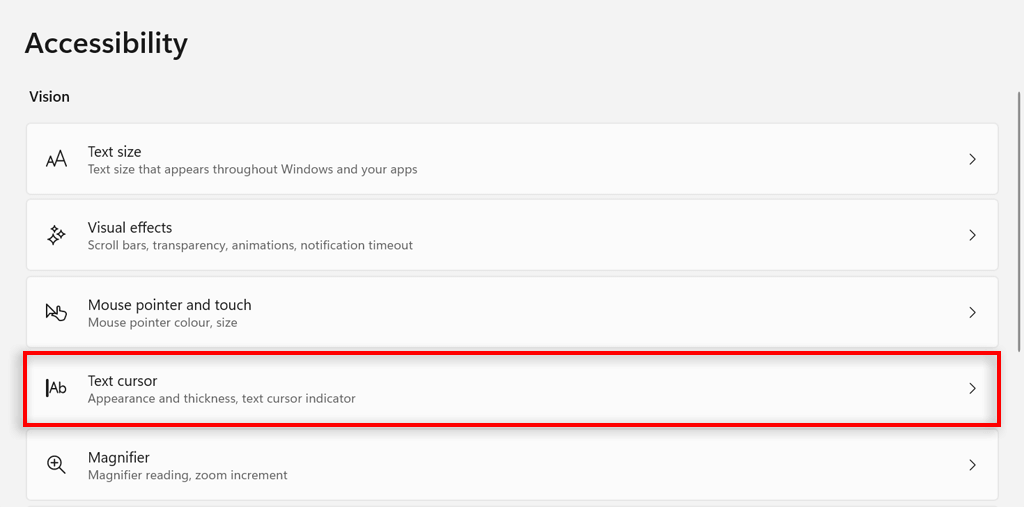
Task: Select the Text cursor option
Action: click(122, 381)
